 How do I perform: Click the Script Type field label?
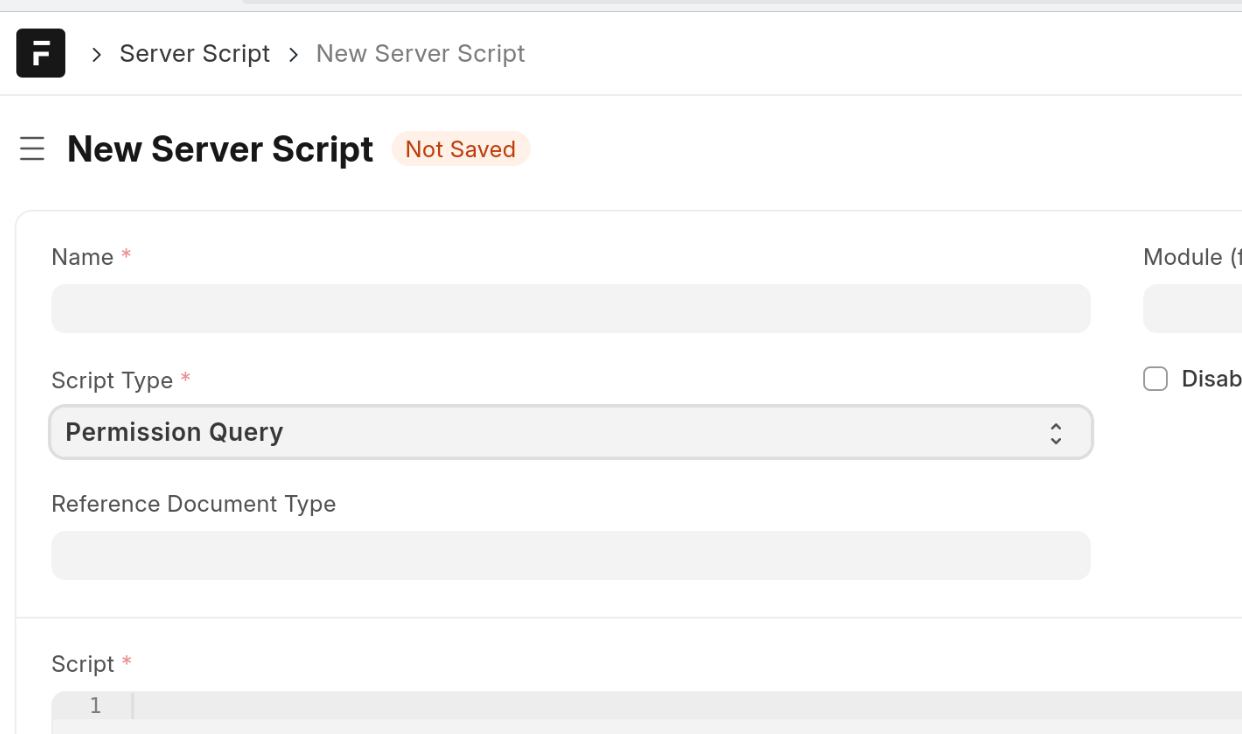click(110, 380)
